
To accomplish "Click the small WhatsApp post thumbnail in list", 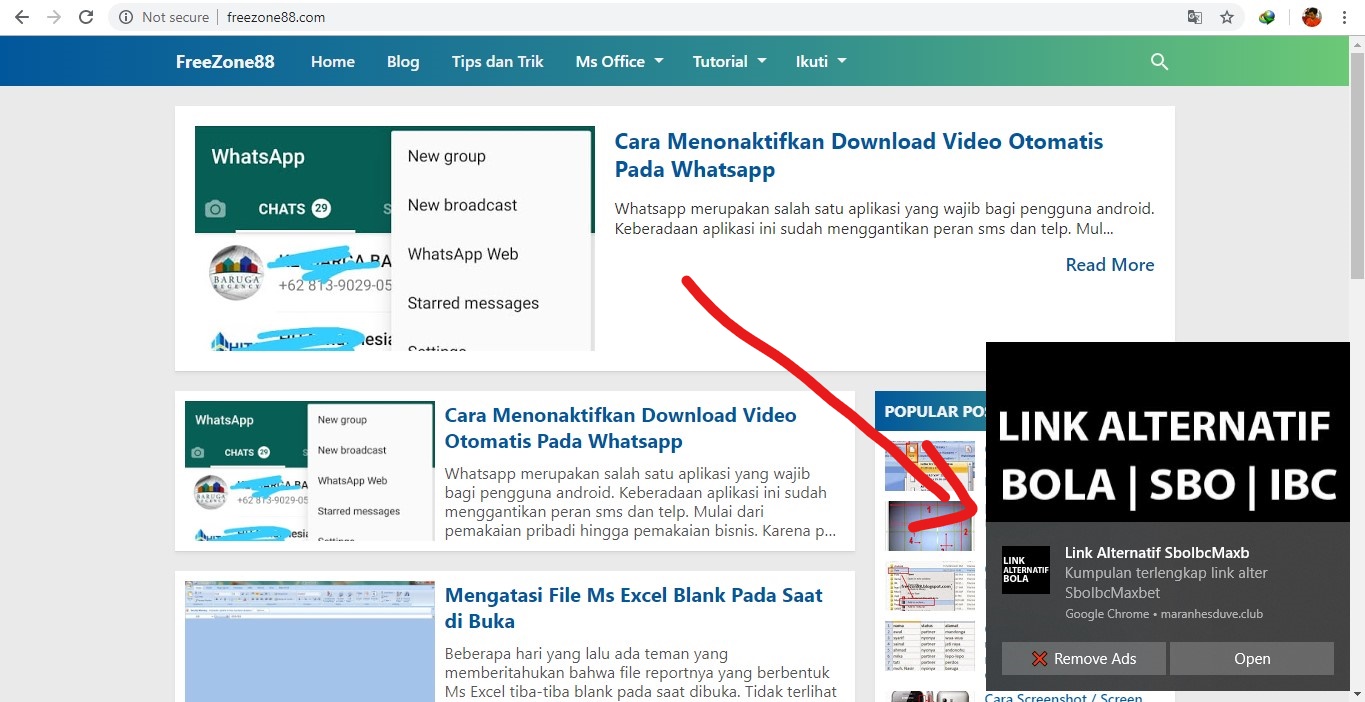I will tap(310, 471).
